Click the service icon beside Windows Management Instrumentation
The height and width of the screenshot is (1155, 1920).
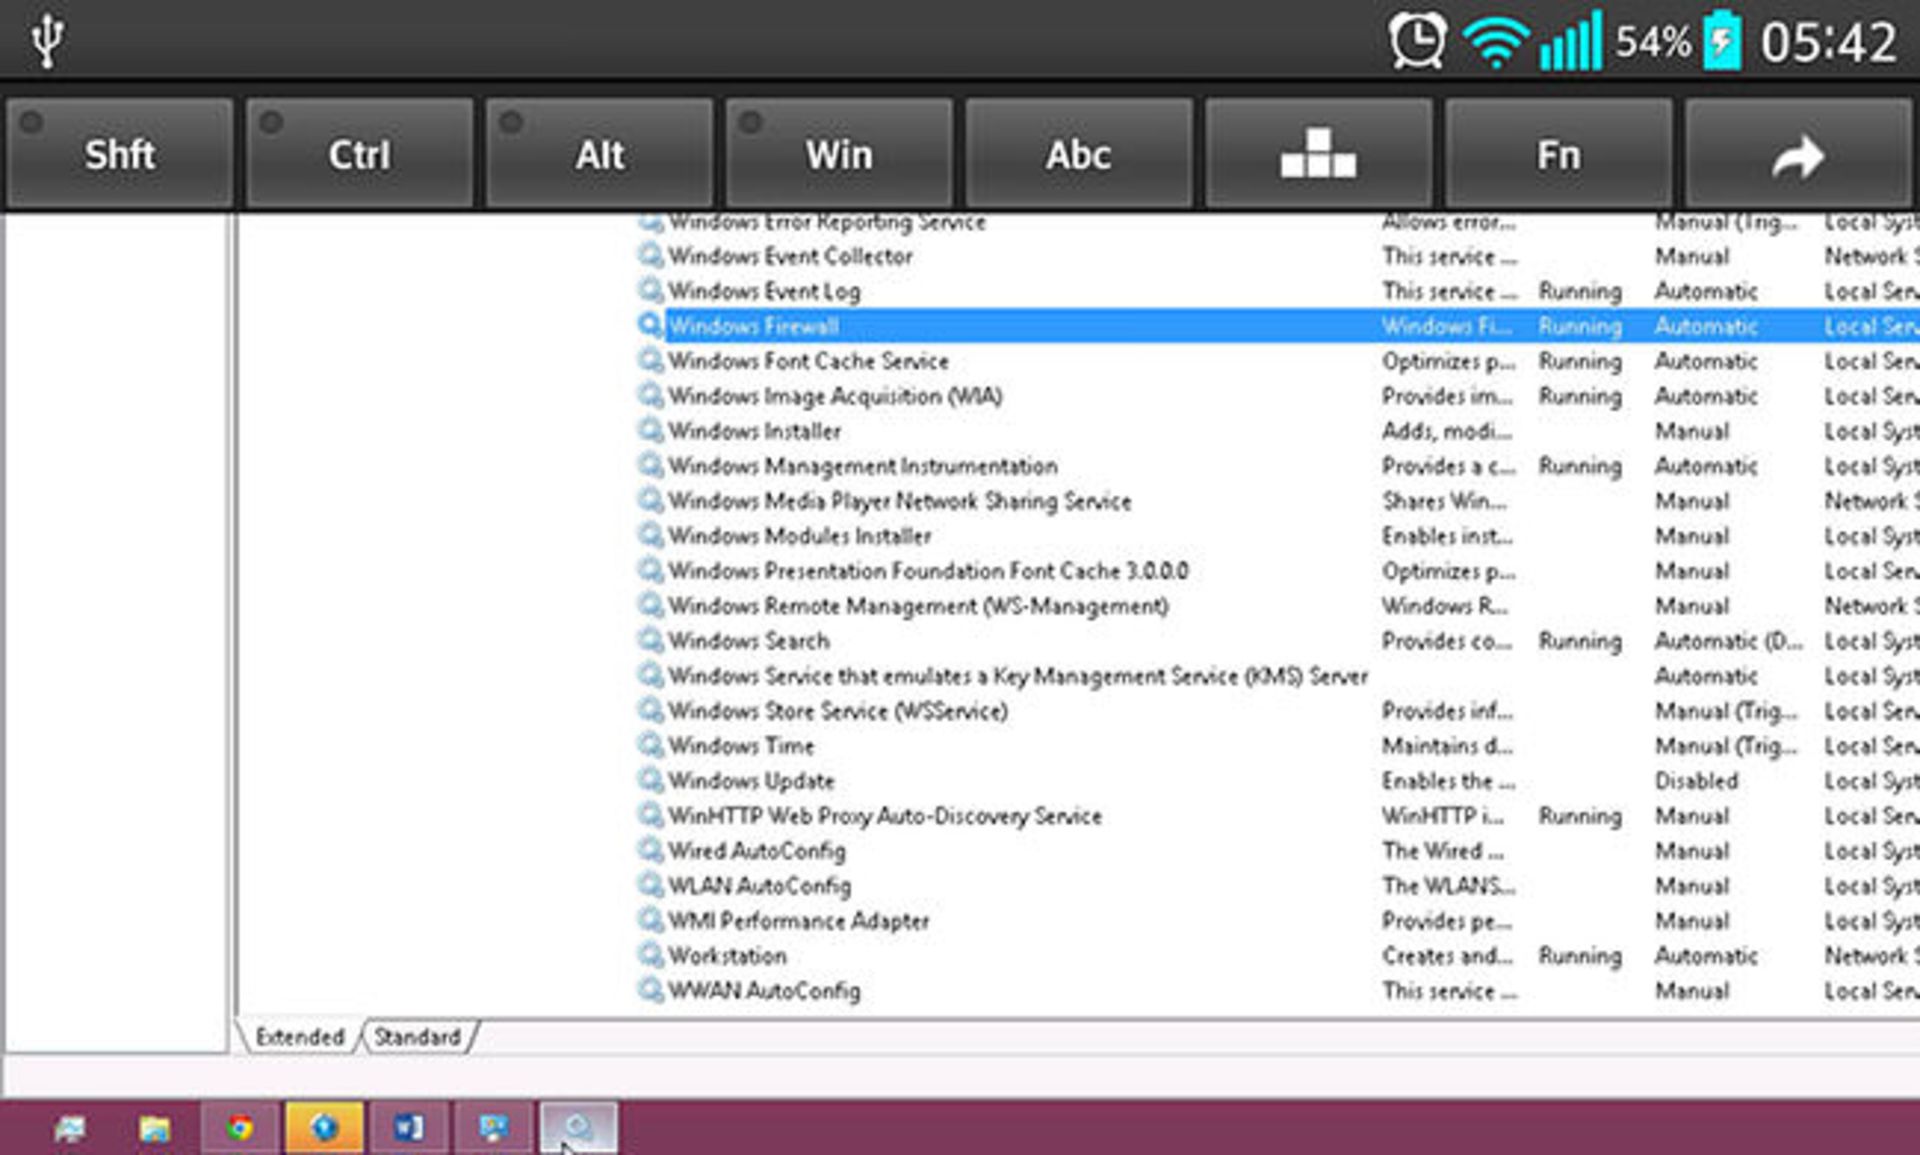(x=651, y=466)
